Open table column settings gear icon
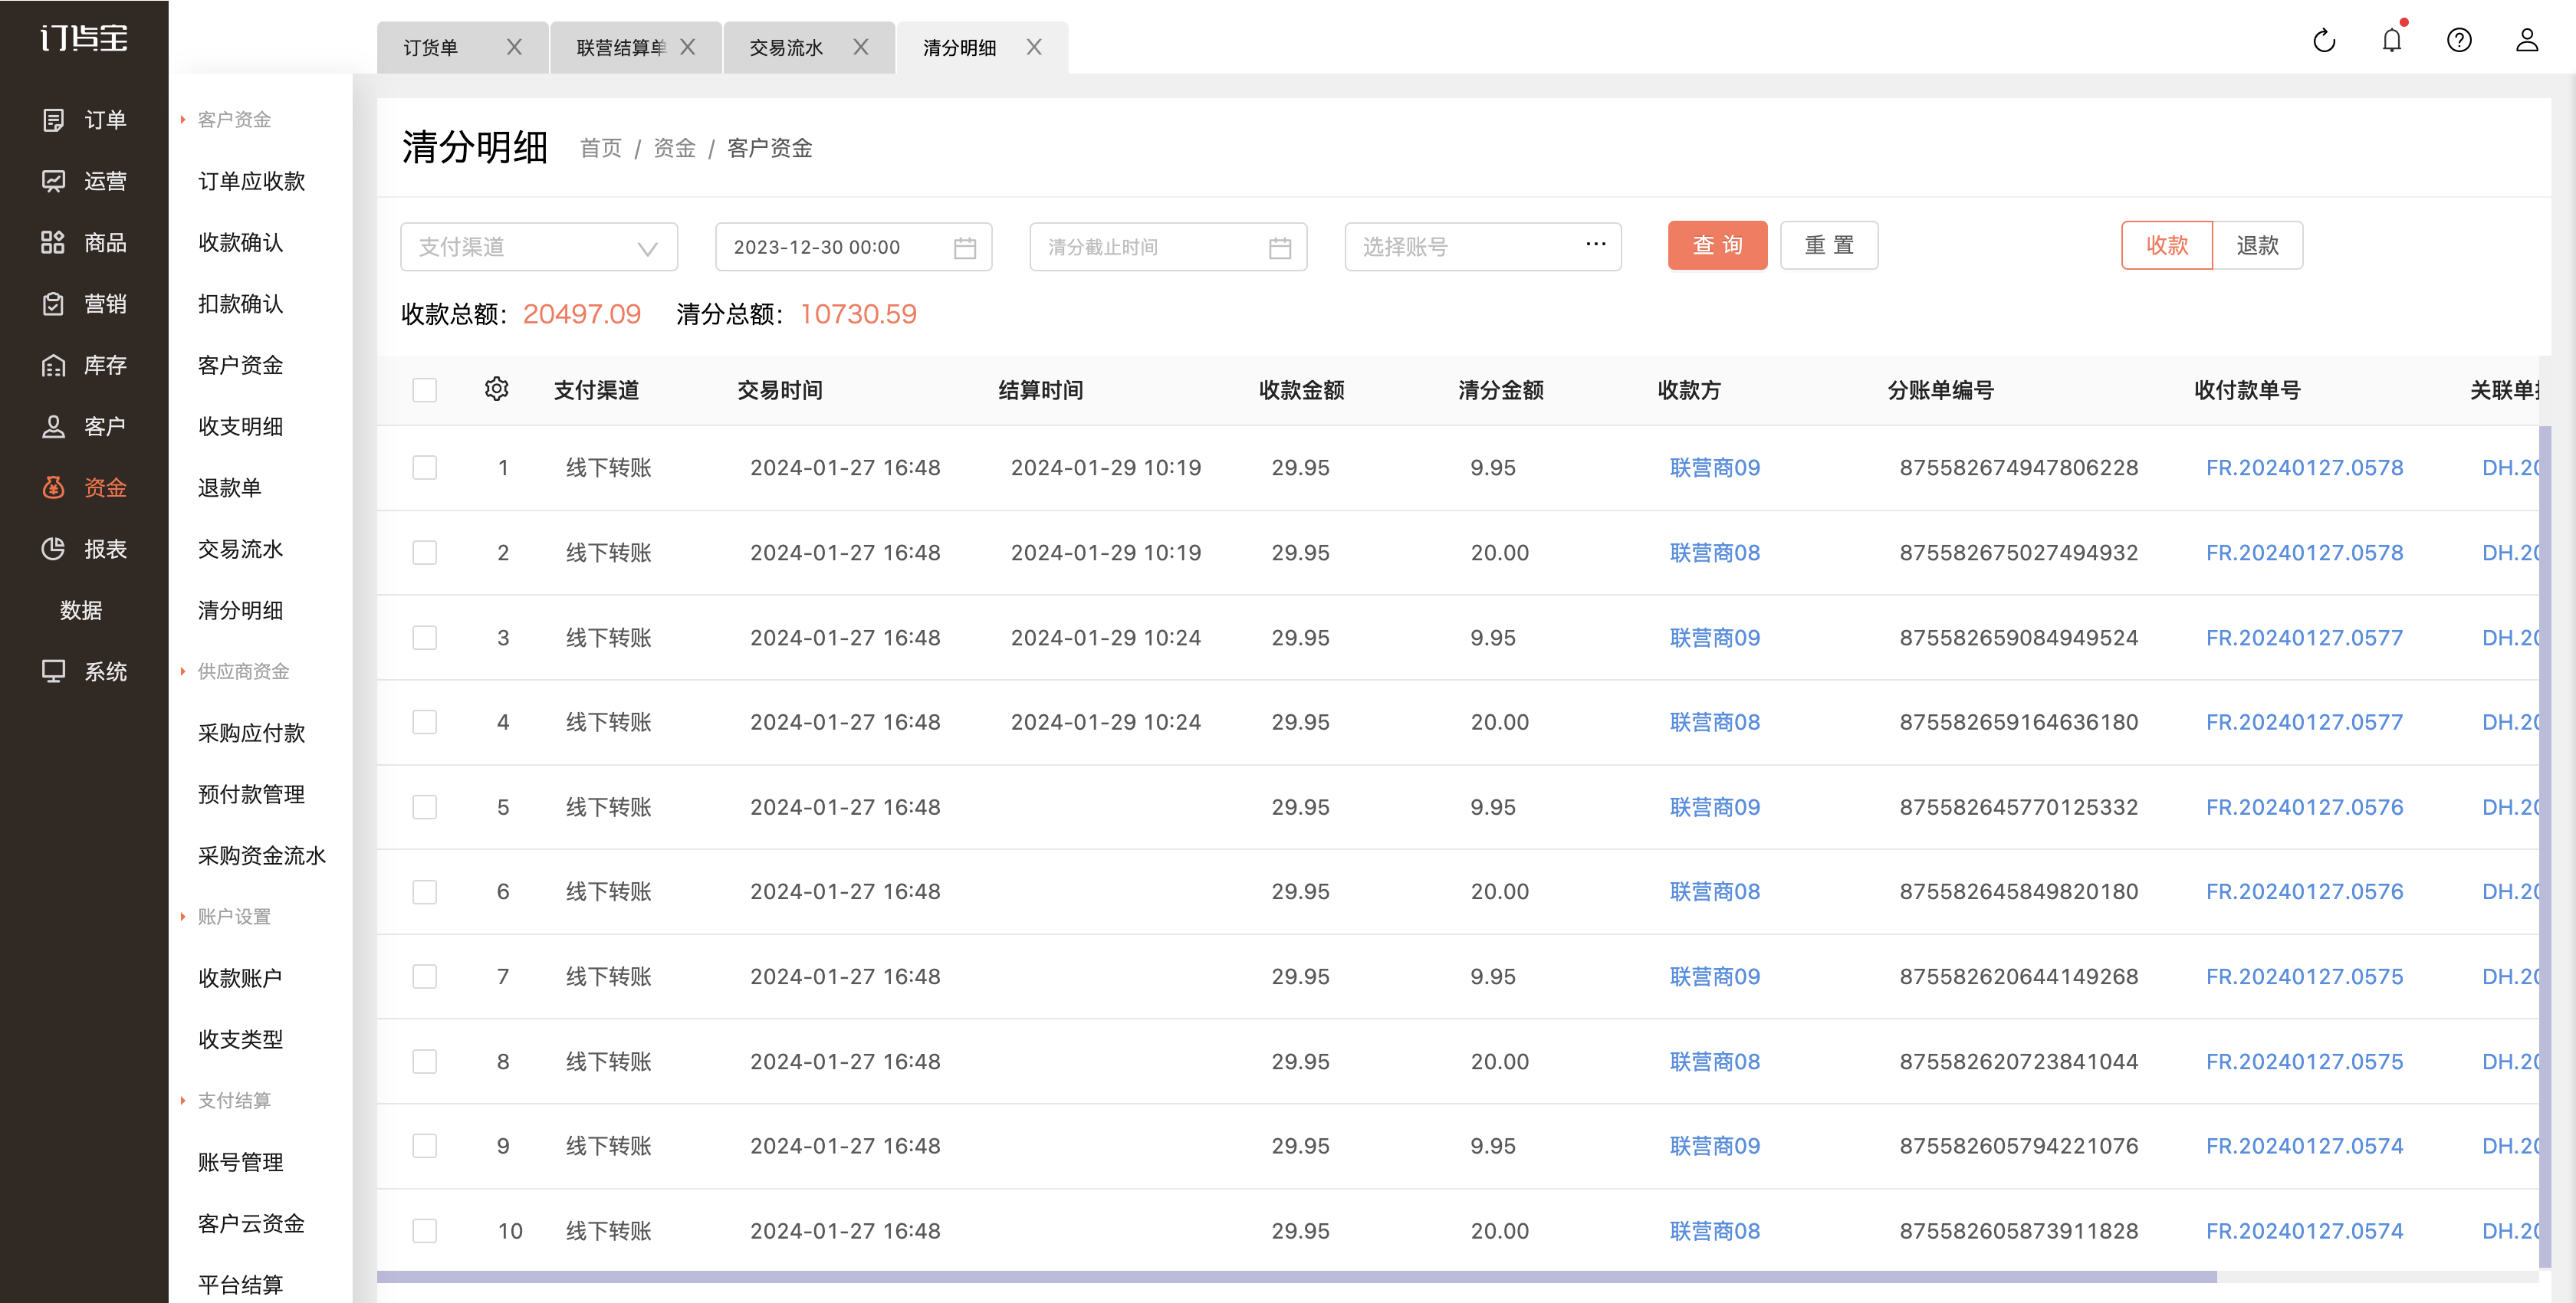 pos(497,389)
